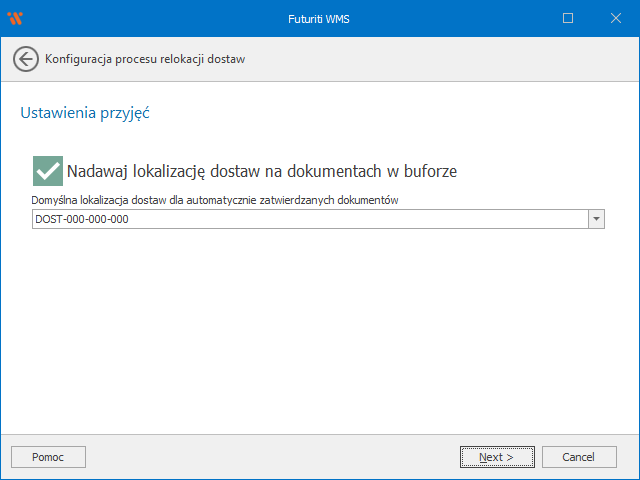
Task: Click the empty title bar area left of the title
Action: pos(150,18)
